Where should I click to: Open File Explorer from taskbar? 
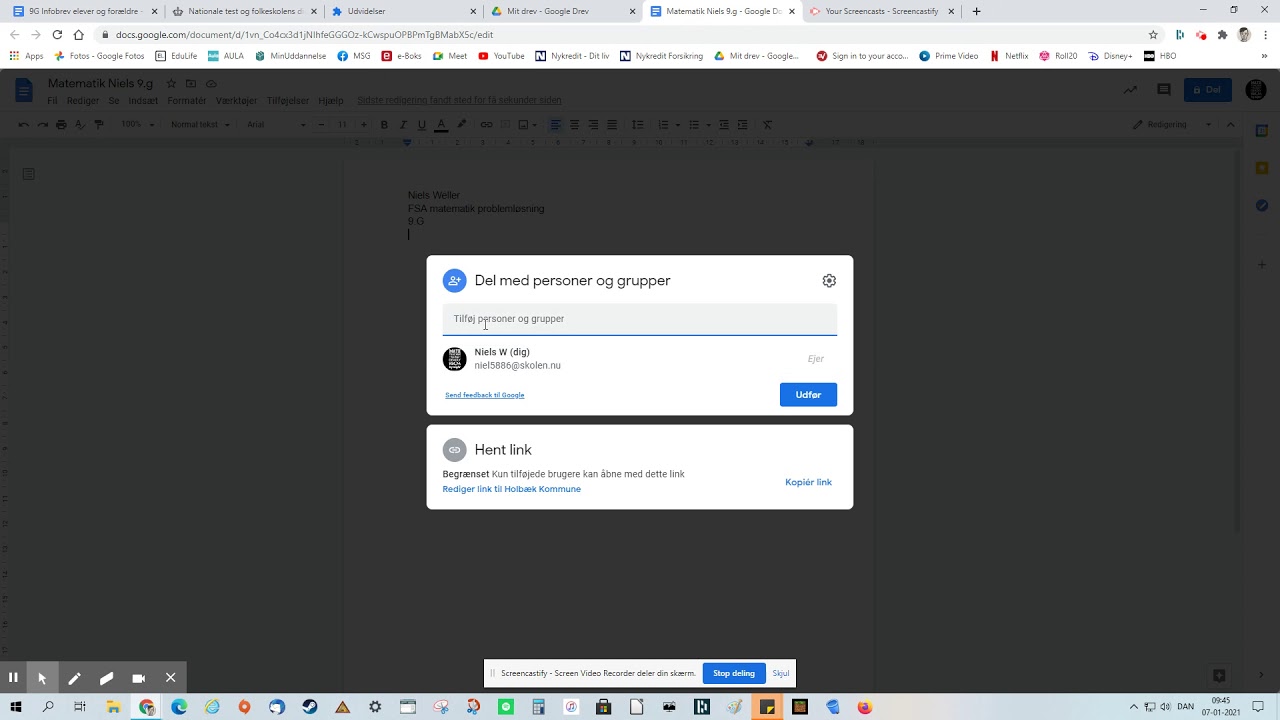(114, 707)
